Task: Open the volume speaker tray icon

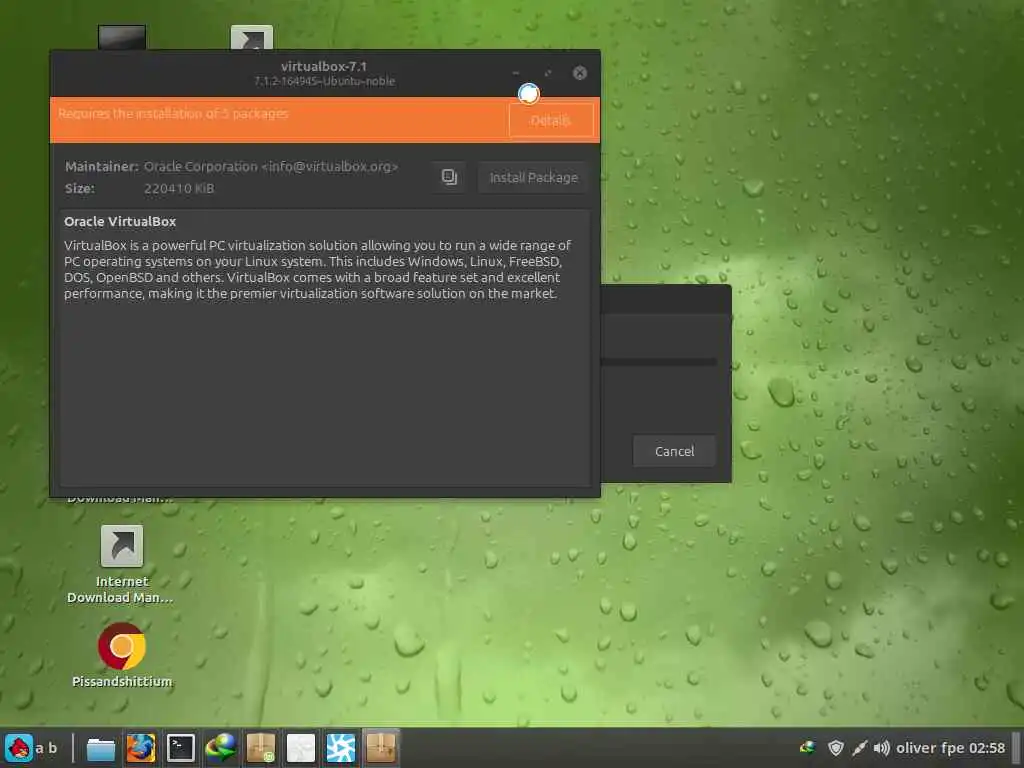Action: [882, 748]
